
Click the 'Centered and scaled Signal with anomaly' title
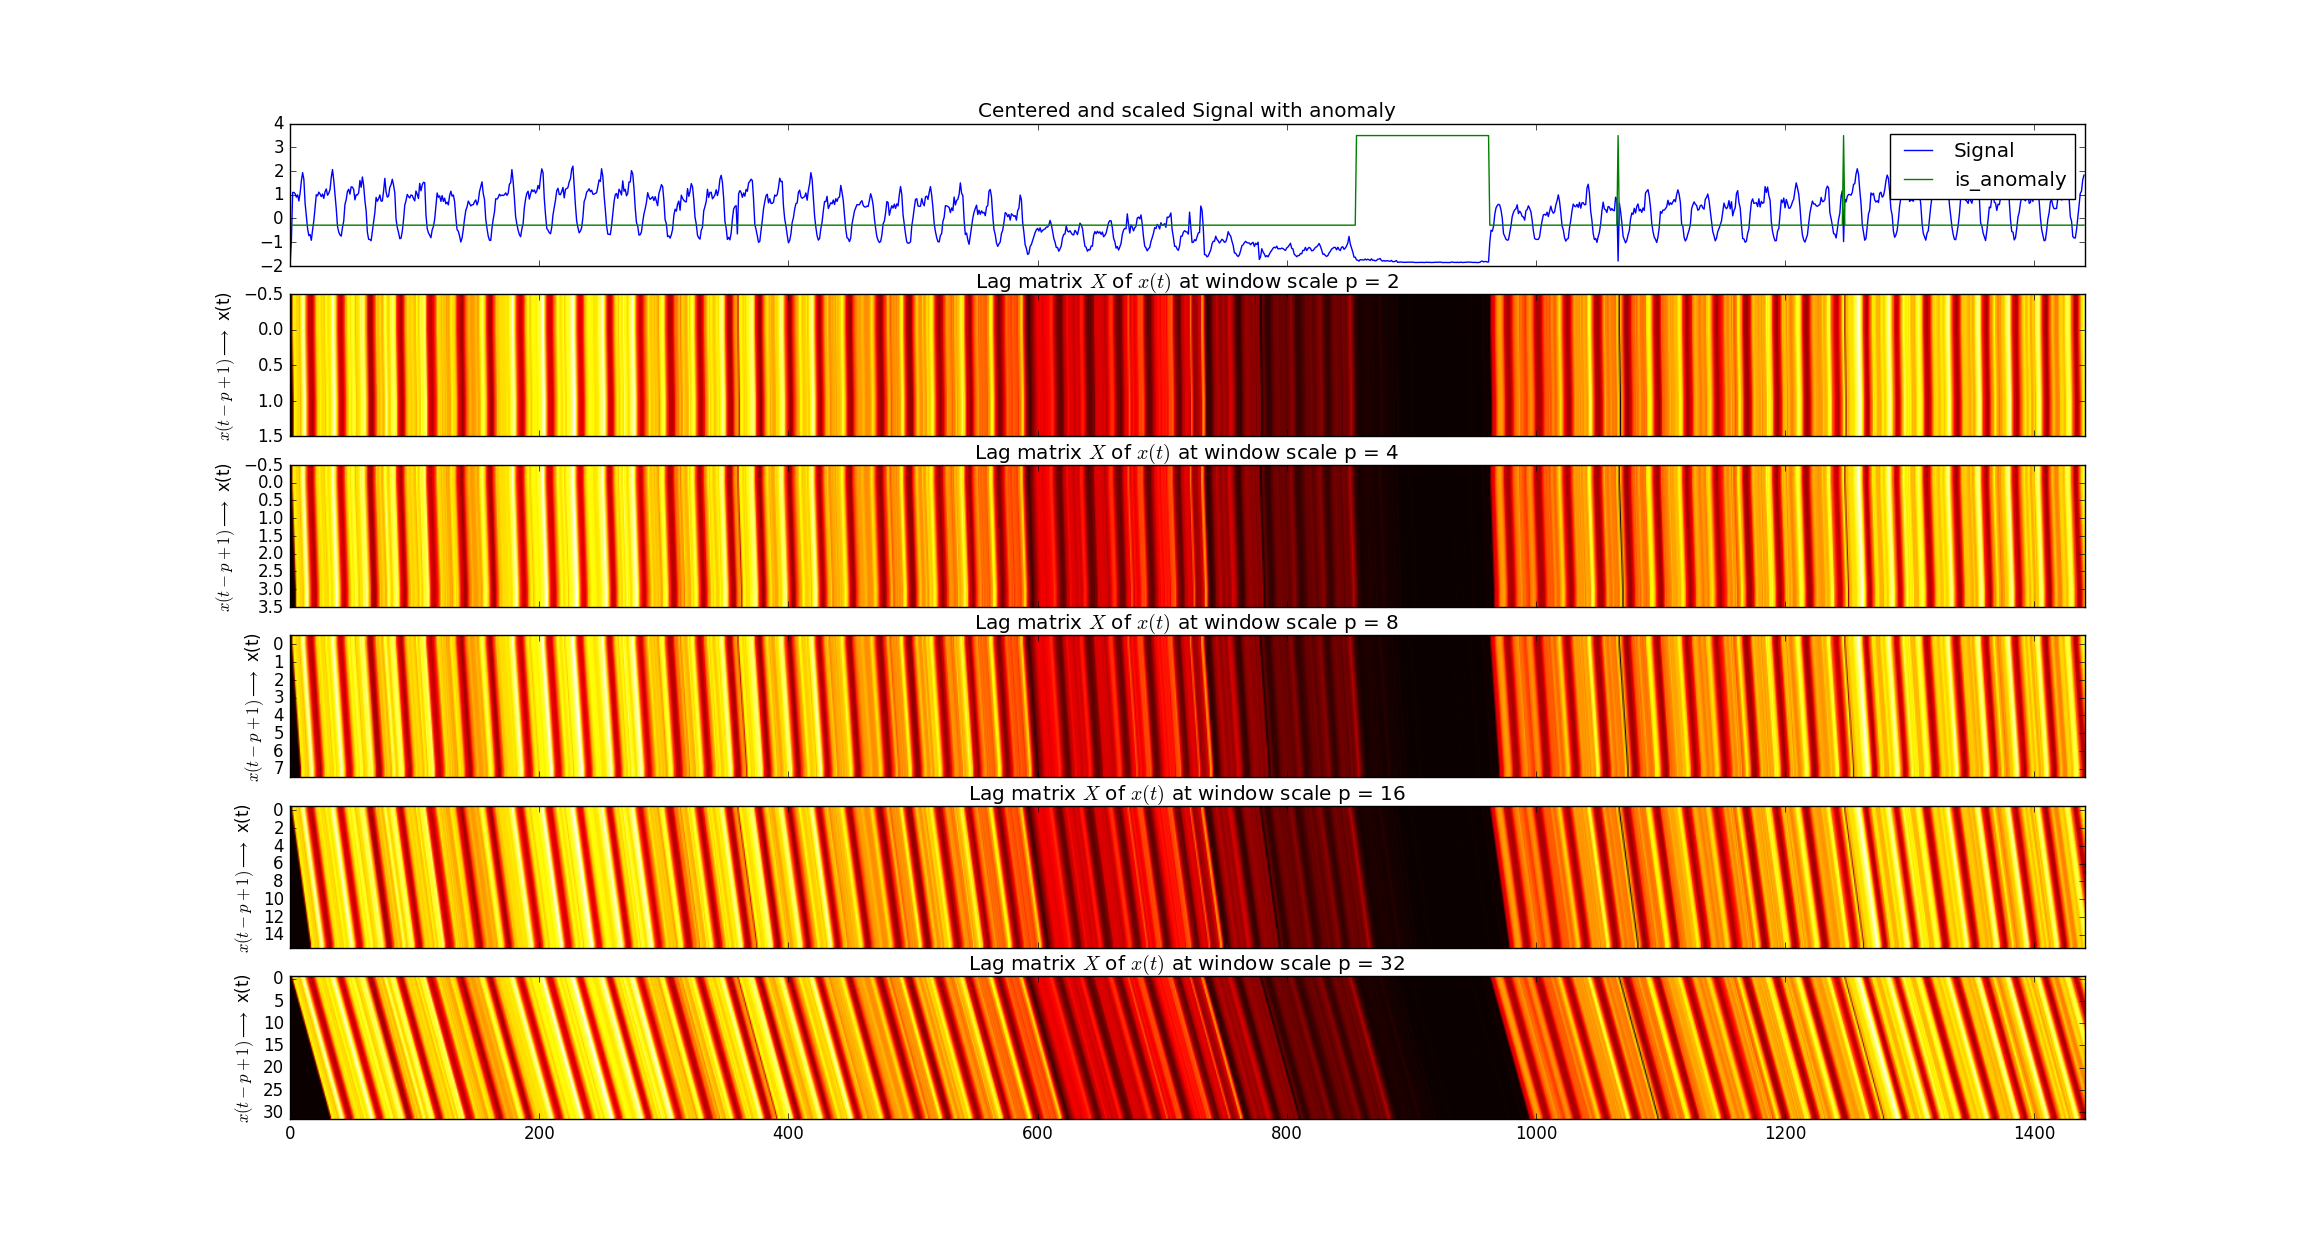click(1186, 110)
